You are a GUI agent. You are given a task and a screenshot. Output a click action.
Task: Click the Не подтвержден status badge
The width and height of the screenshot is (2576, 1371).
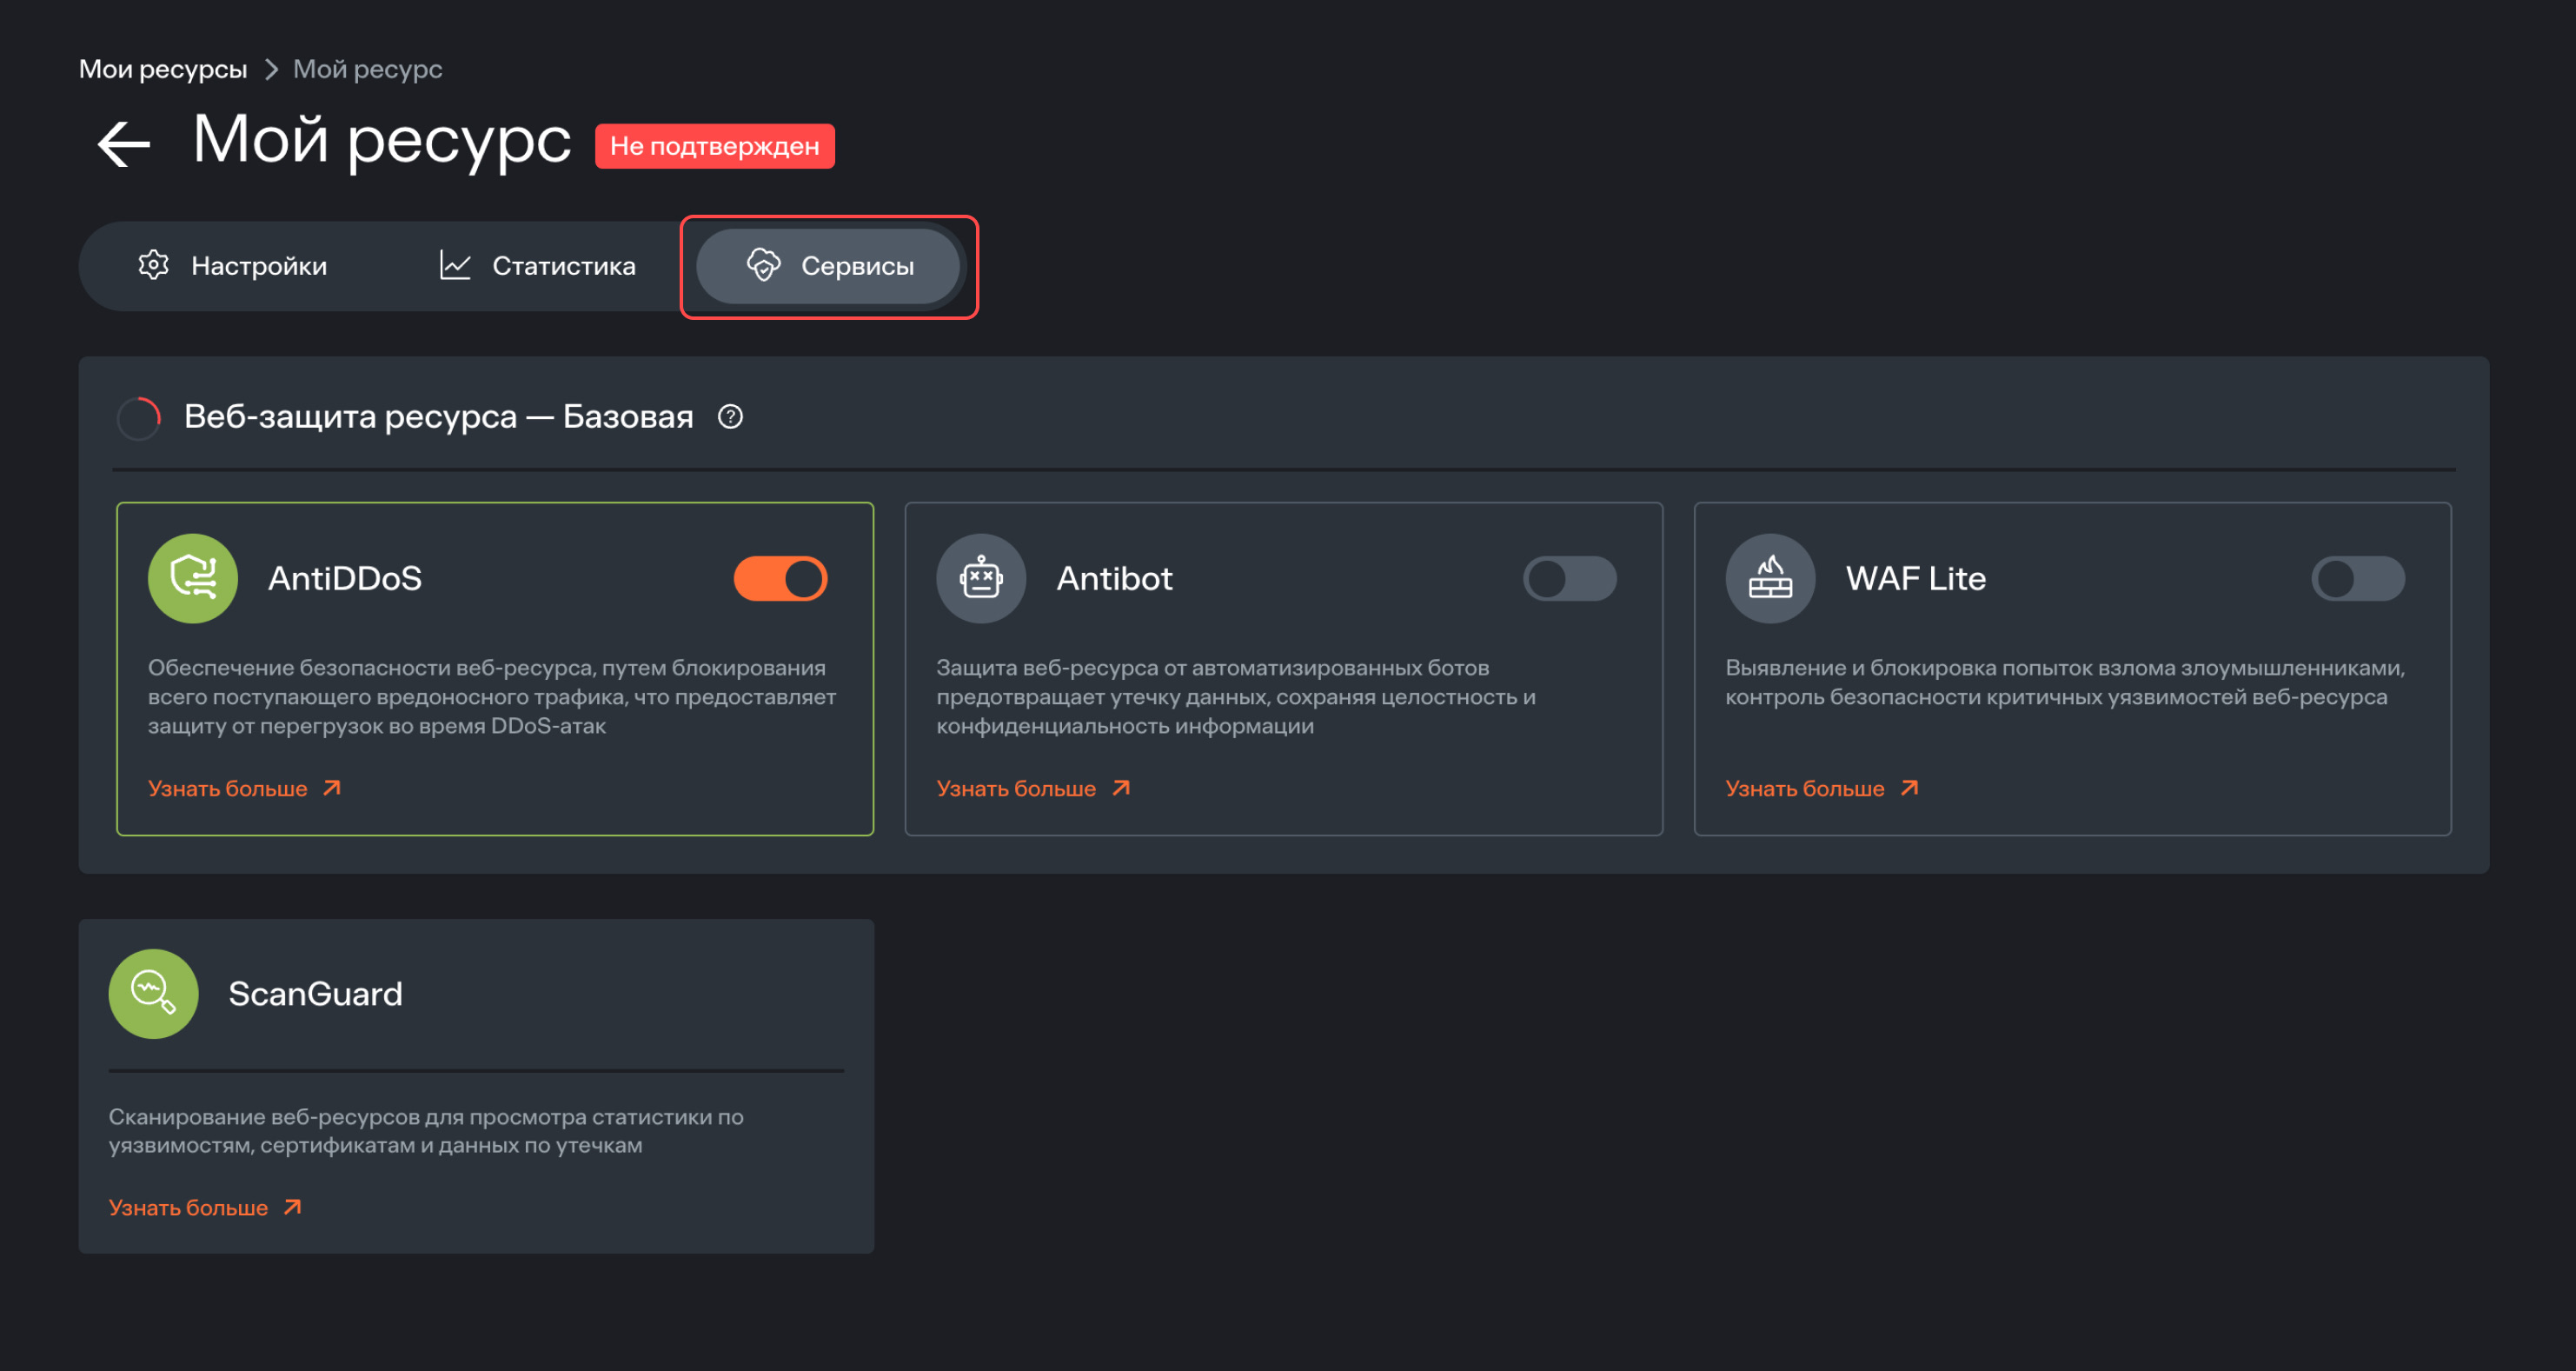pyautogui.click(x=714, y=146)
